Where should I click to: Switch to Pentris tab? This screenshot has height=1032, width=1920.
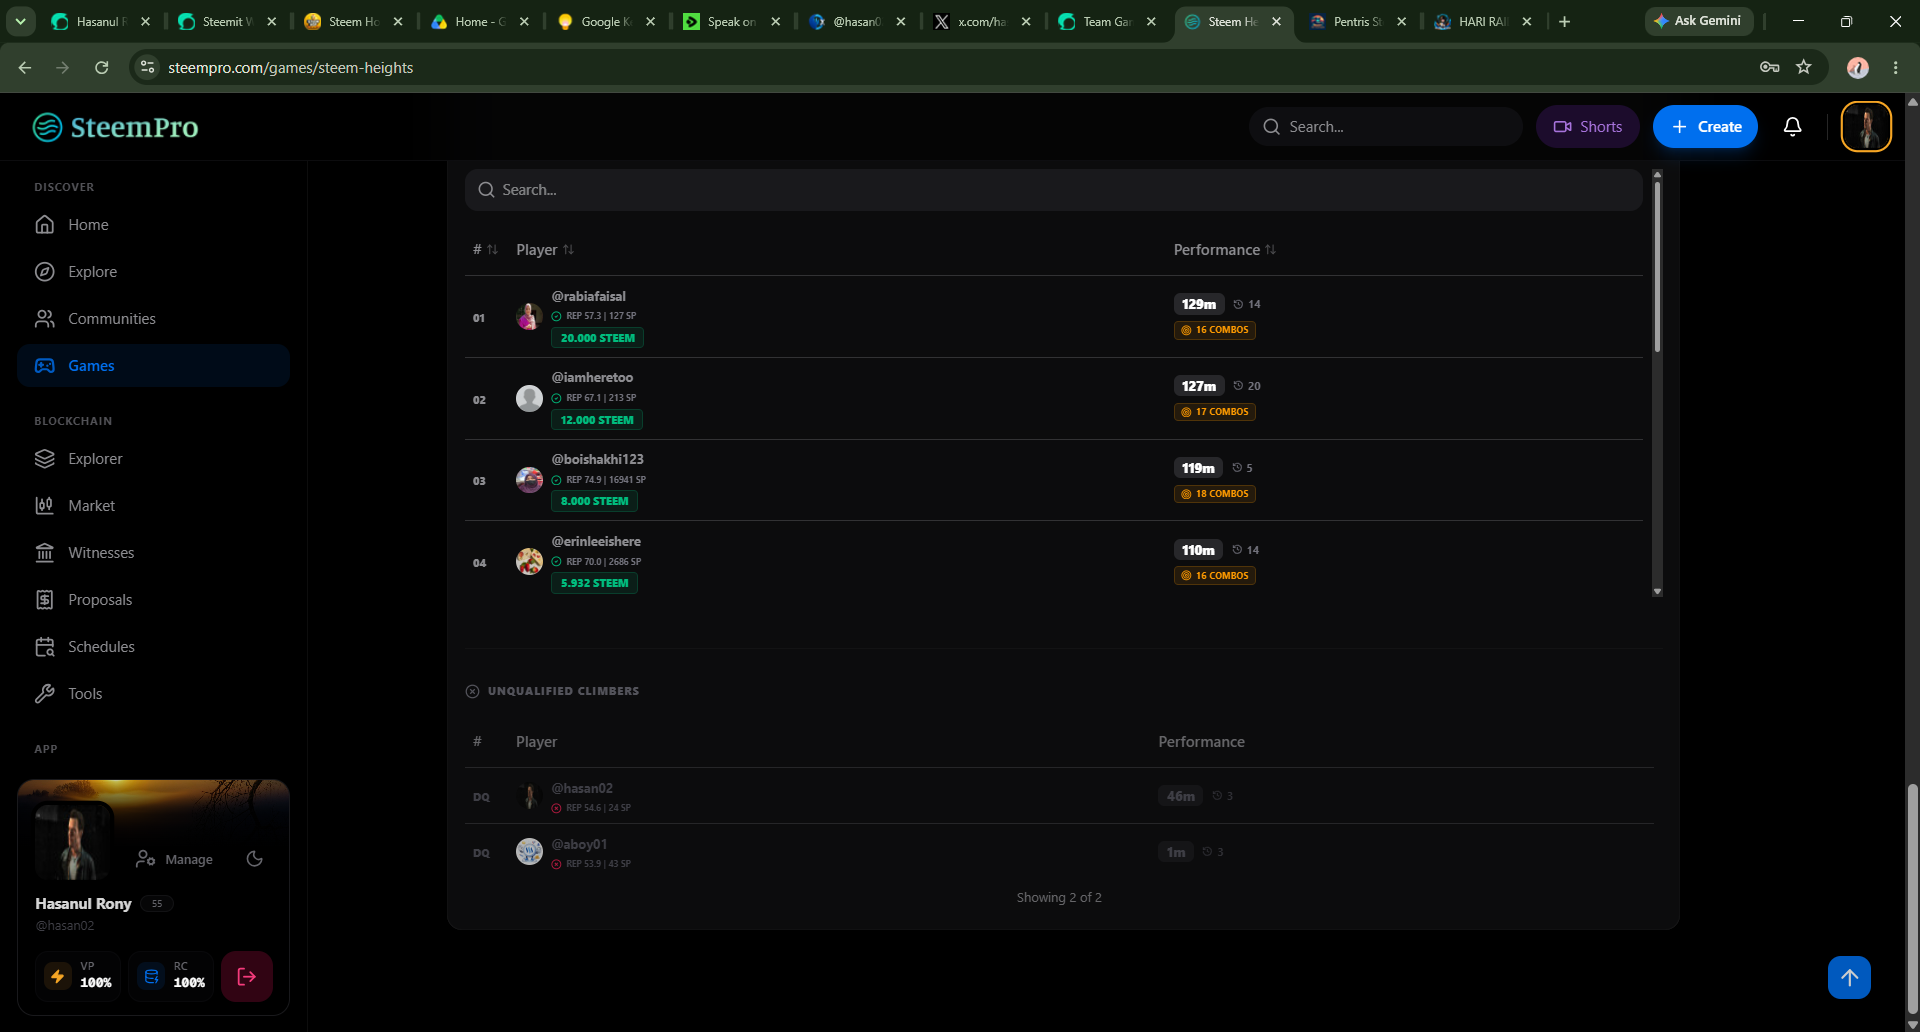[1358, 21]
